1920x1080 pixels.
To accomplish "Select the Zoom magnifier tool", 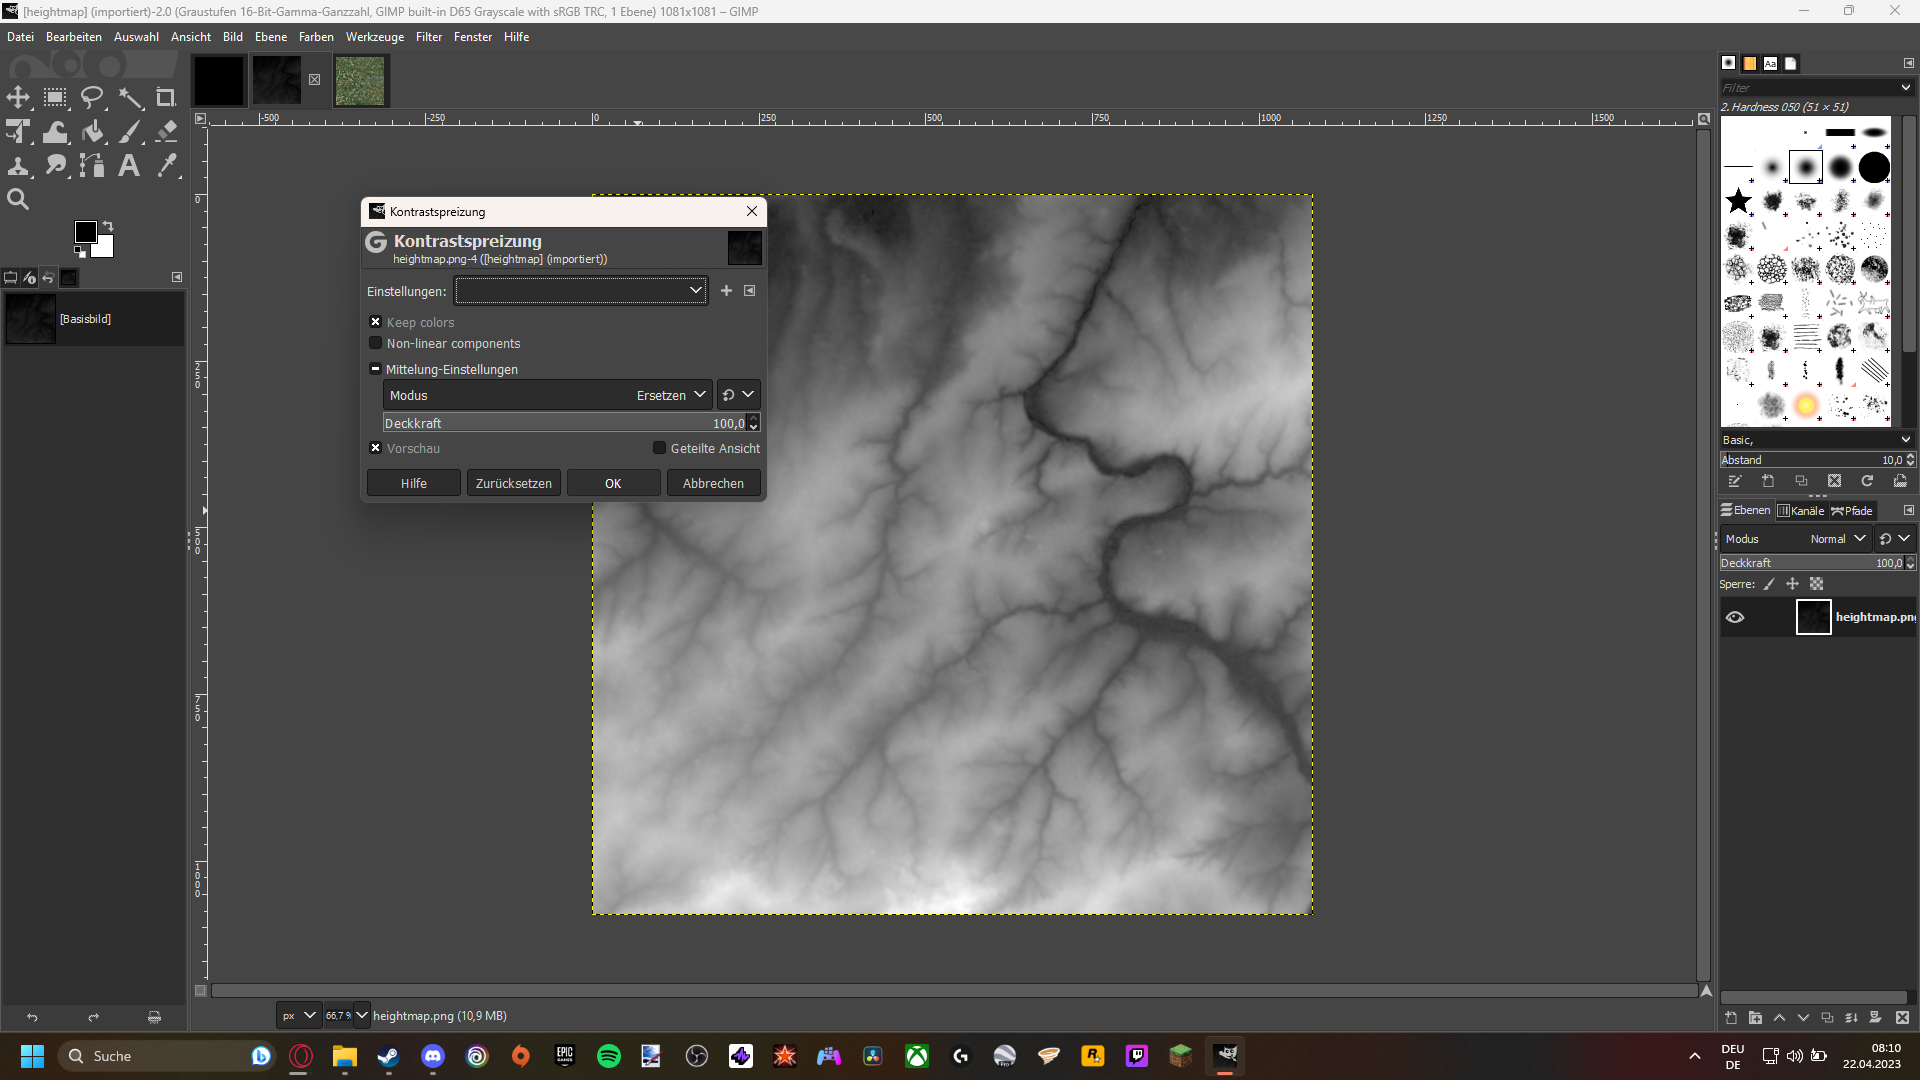I will point(18,199).
